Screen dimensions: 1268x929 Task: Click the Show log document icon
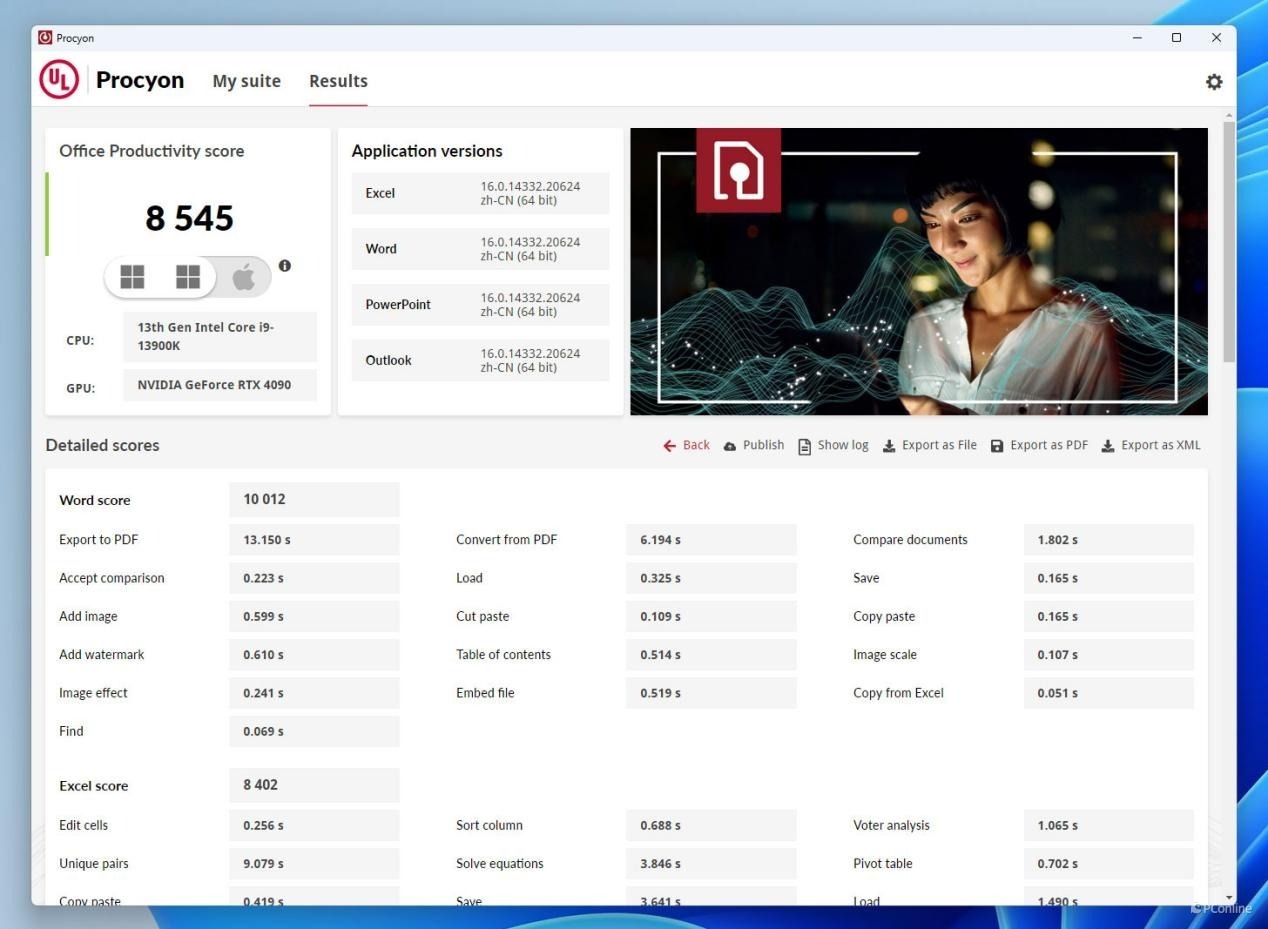pyautogui.click(x=804, y=446)
